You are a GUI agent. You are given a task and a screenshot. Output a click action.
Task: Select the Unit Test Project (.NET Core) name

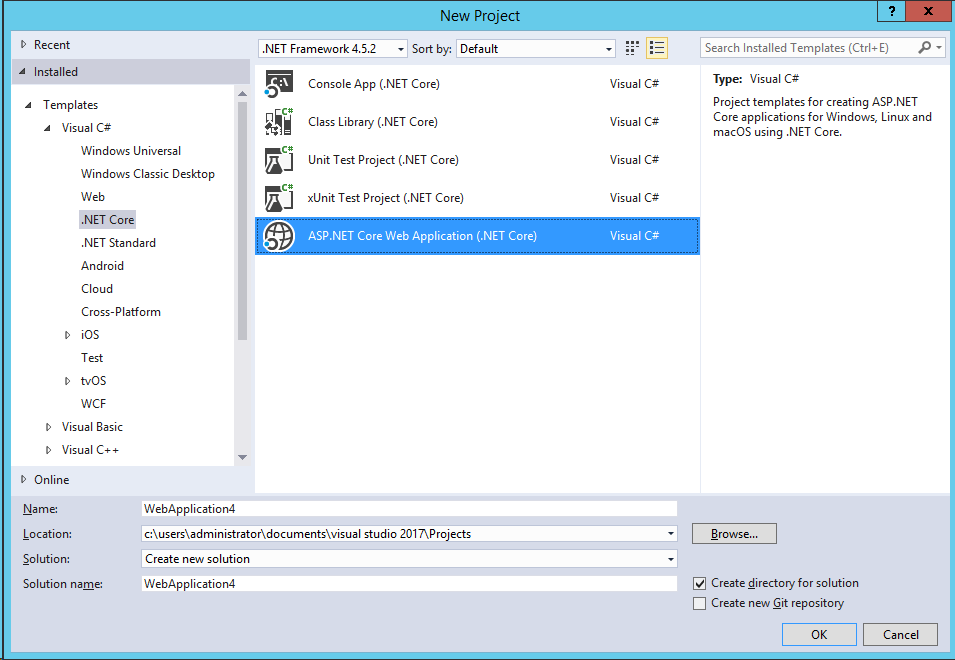(x=383, y=160)
